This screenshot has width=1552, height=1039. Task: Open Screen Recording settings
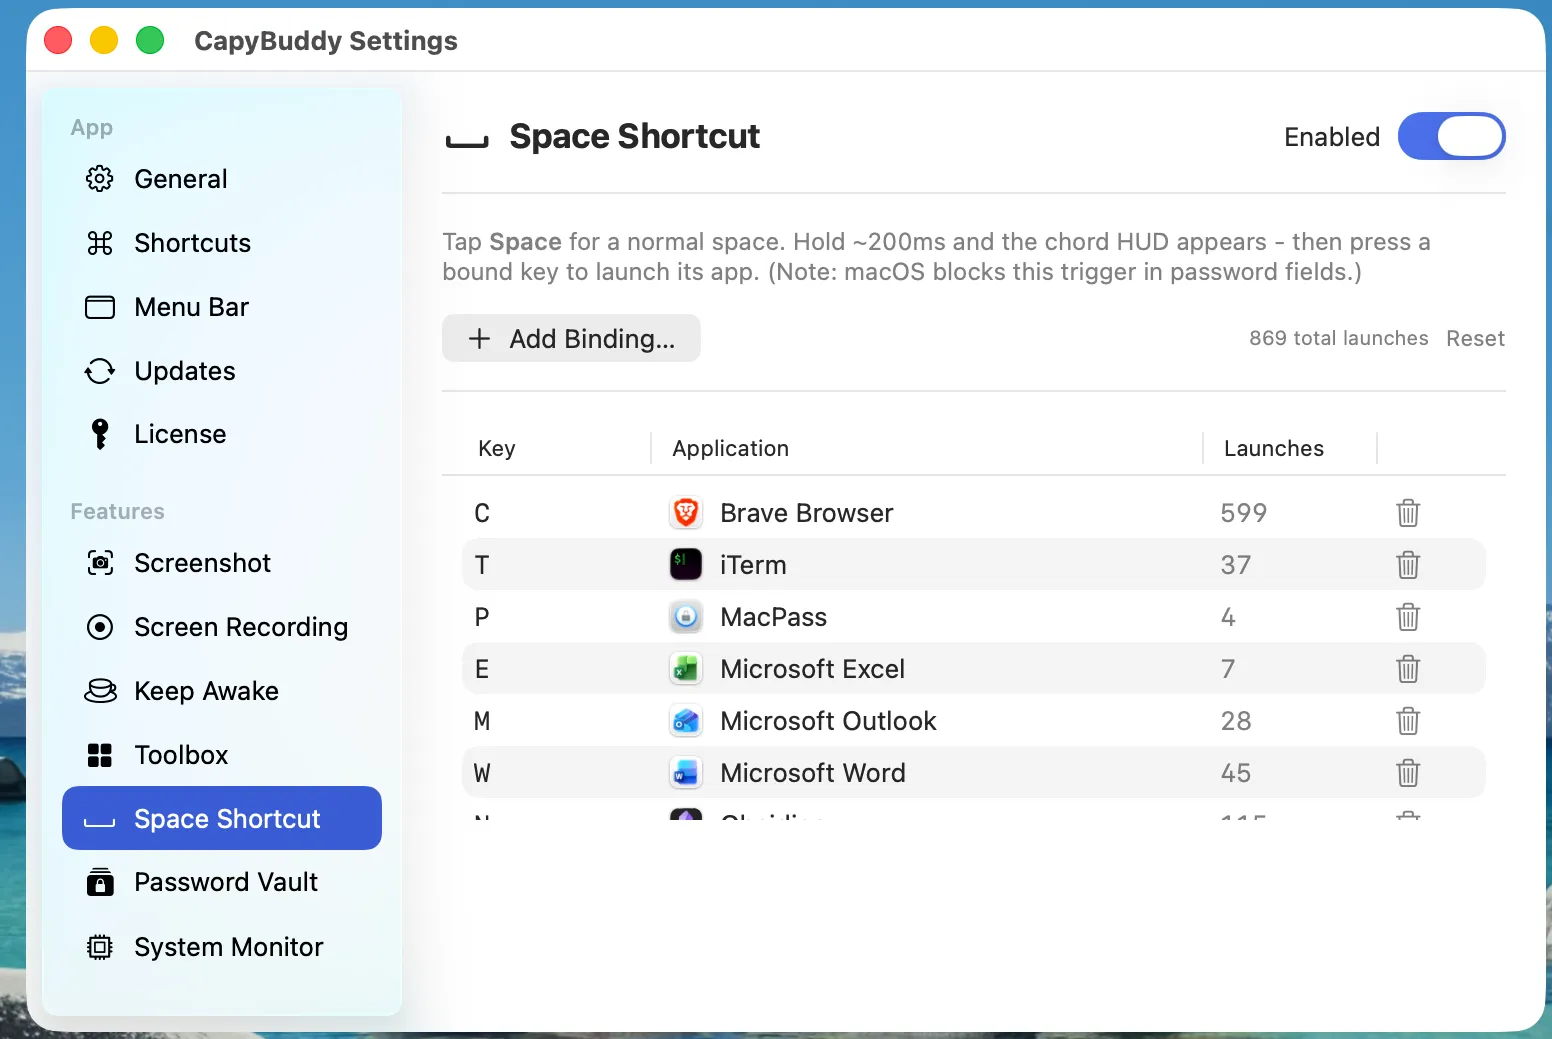point(222,627)
